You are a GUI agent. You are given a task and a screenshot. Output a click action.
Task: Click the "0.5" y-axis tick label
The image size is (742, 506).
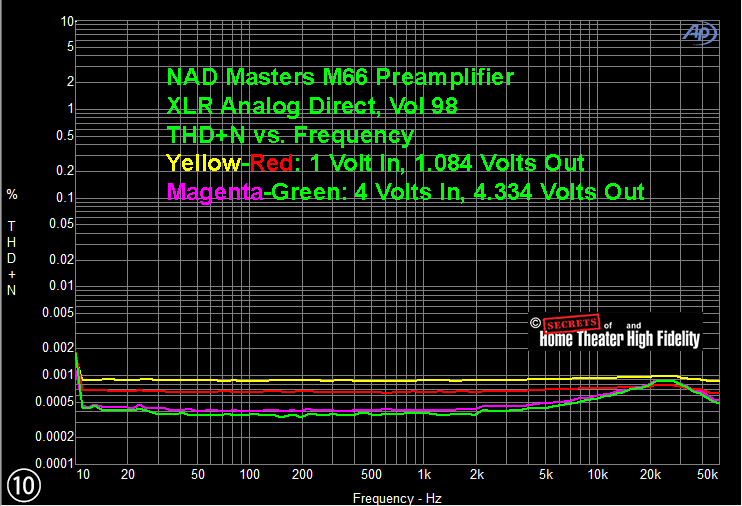tap(65, 136)
